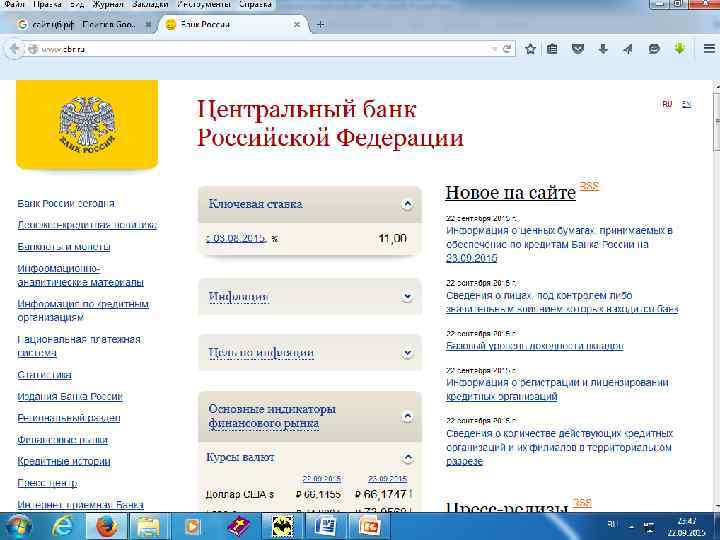Close the Google search tab
Screen dimensions: 720x540
[x=148, y=24]
